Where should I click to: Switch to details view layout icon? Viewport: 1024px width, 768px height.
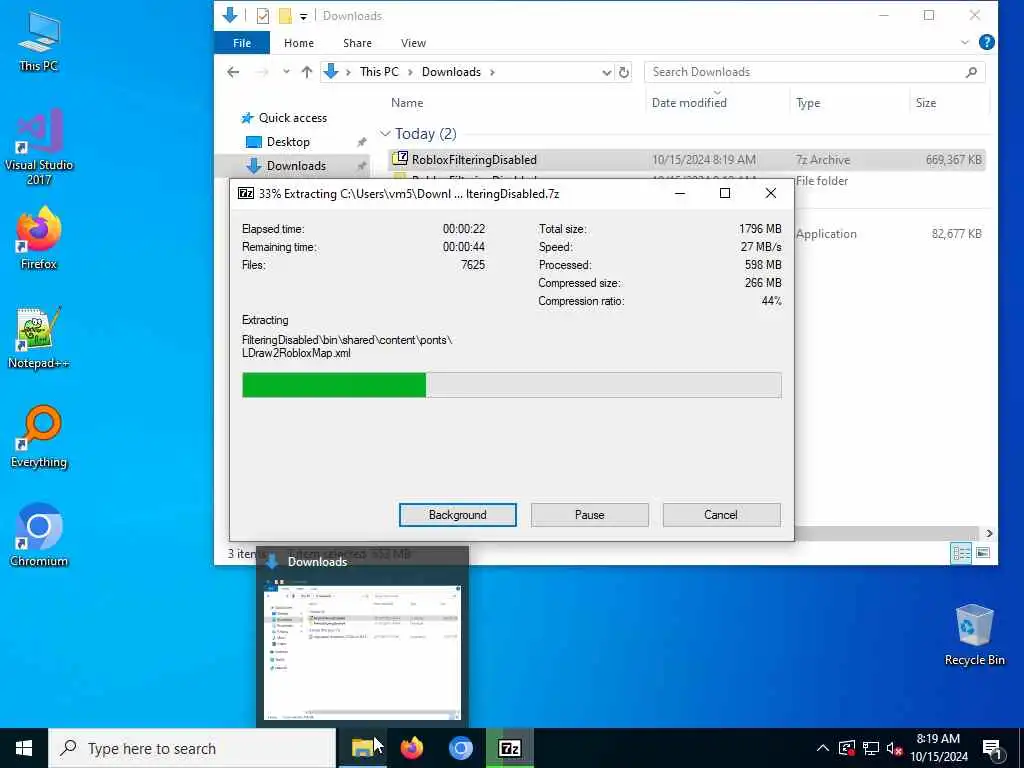(x=961, y=553)
